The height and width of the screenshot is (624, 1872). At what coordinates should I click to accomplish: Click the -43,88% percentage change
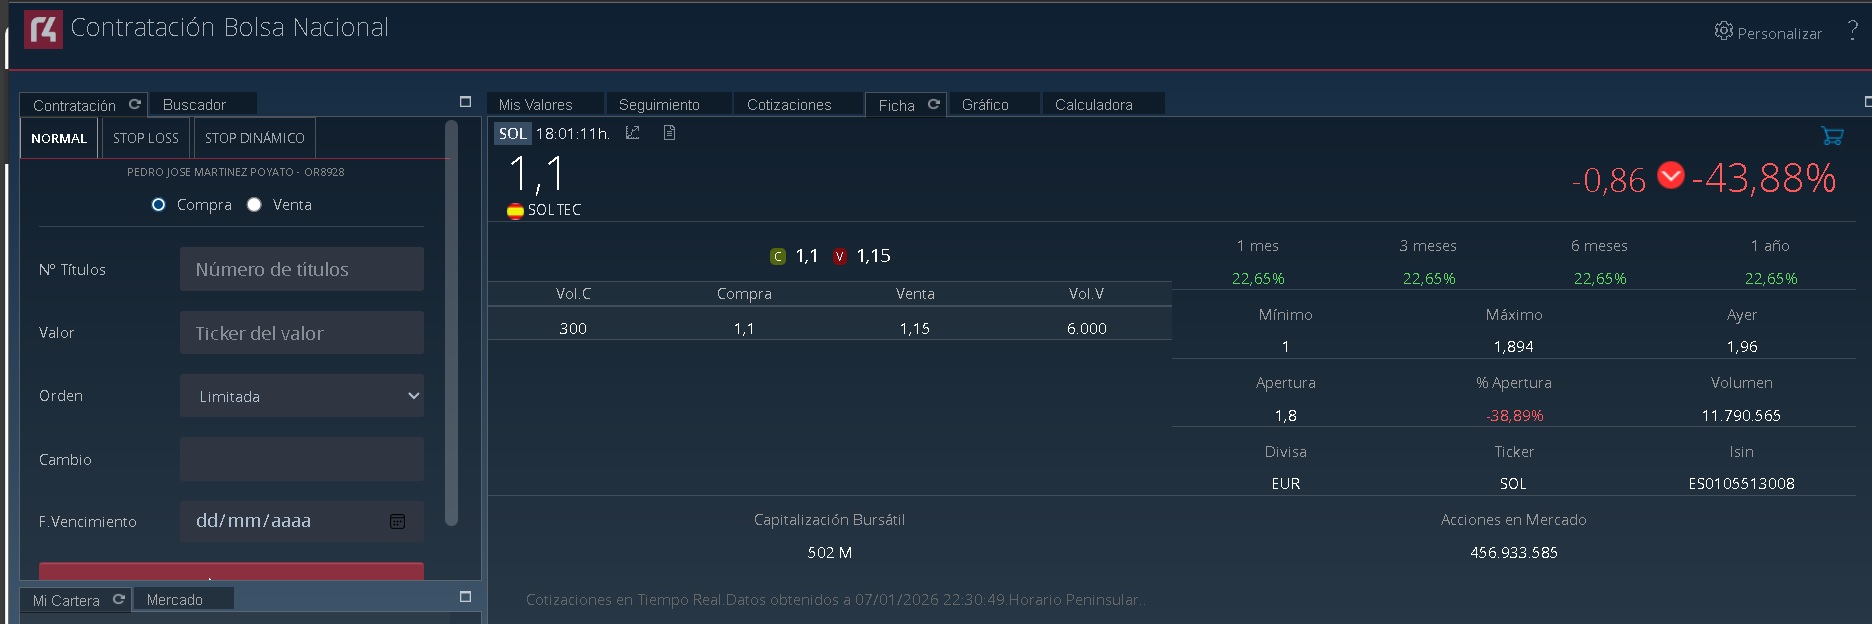click(x=1764, y=178)
